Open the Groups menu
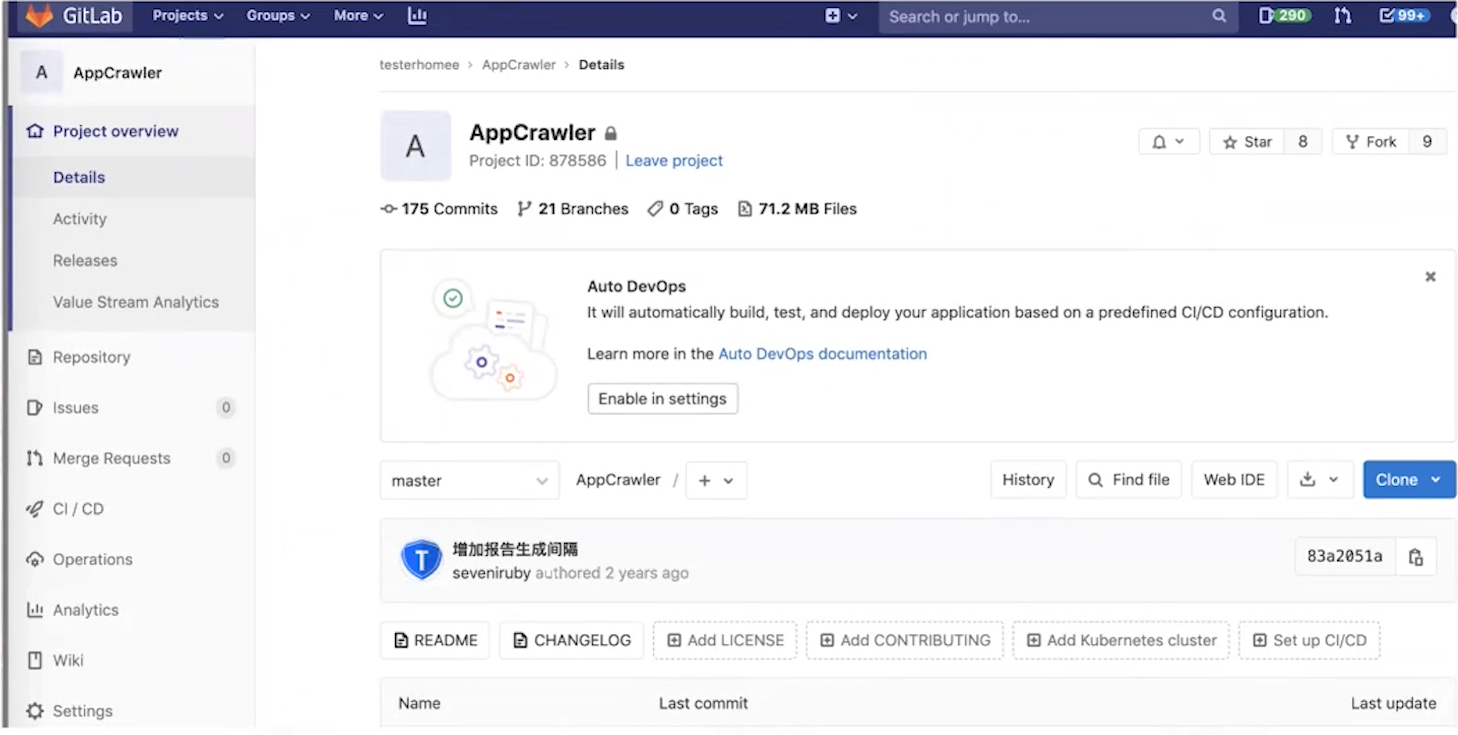 tap(278, 16)
